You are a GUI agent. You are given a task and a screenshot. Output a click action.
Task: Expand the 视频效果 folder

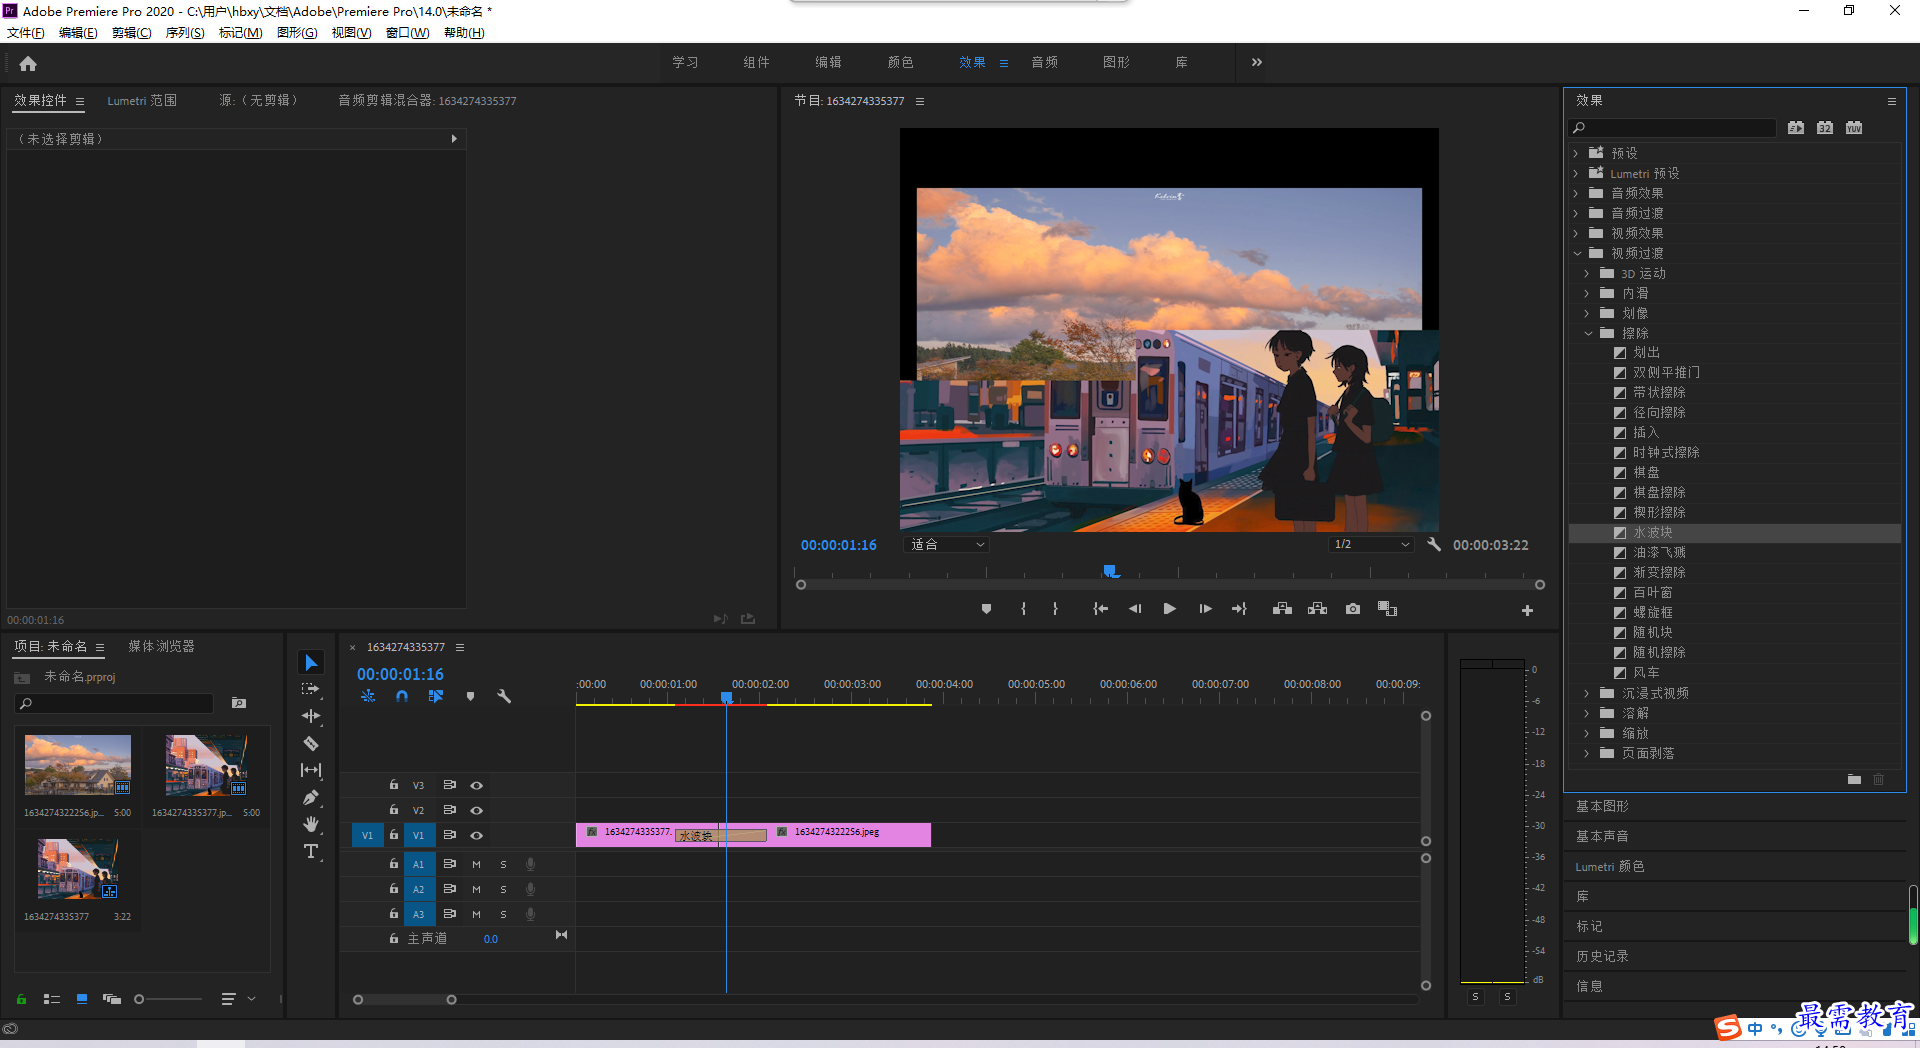(1576, 233)
